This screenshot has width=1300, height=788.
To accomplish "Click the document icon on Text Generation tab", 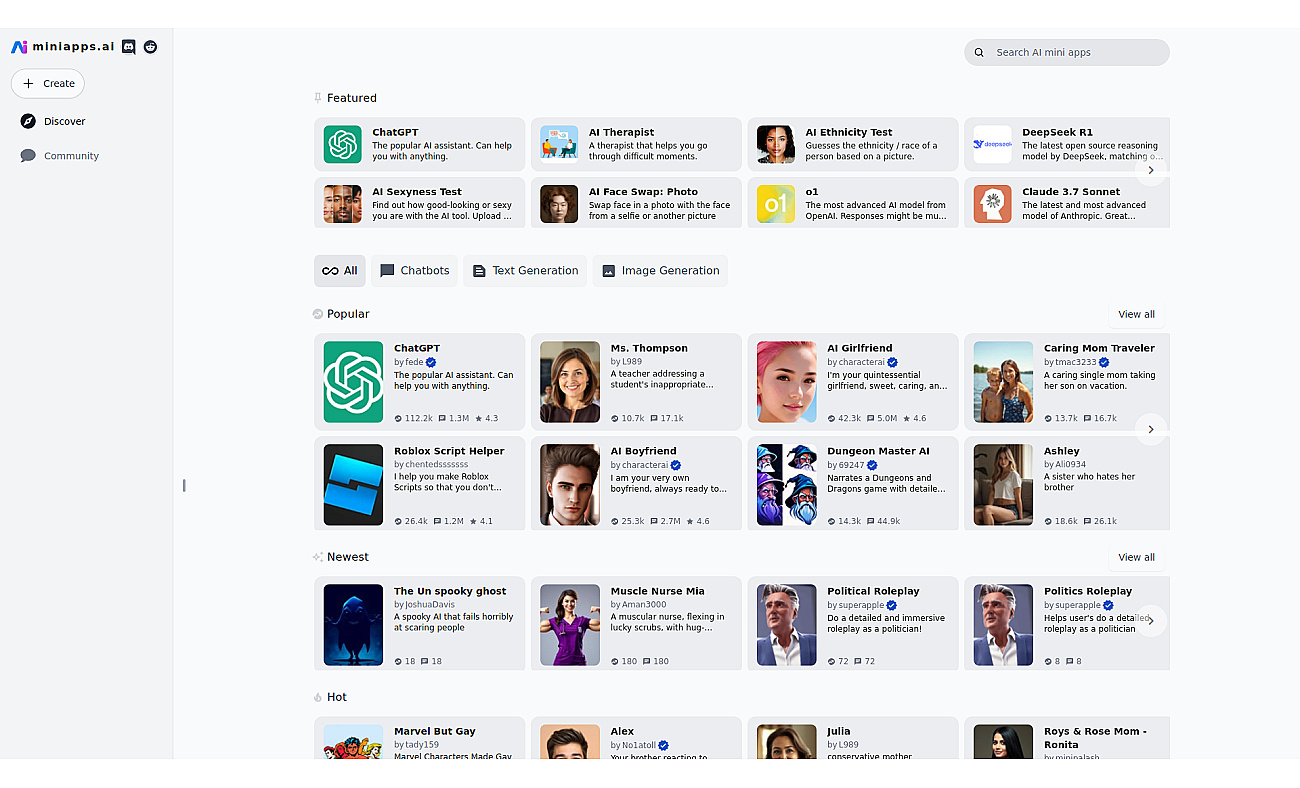I will click(x=479, y=271).
